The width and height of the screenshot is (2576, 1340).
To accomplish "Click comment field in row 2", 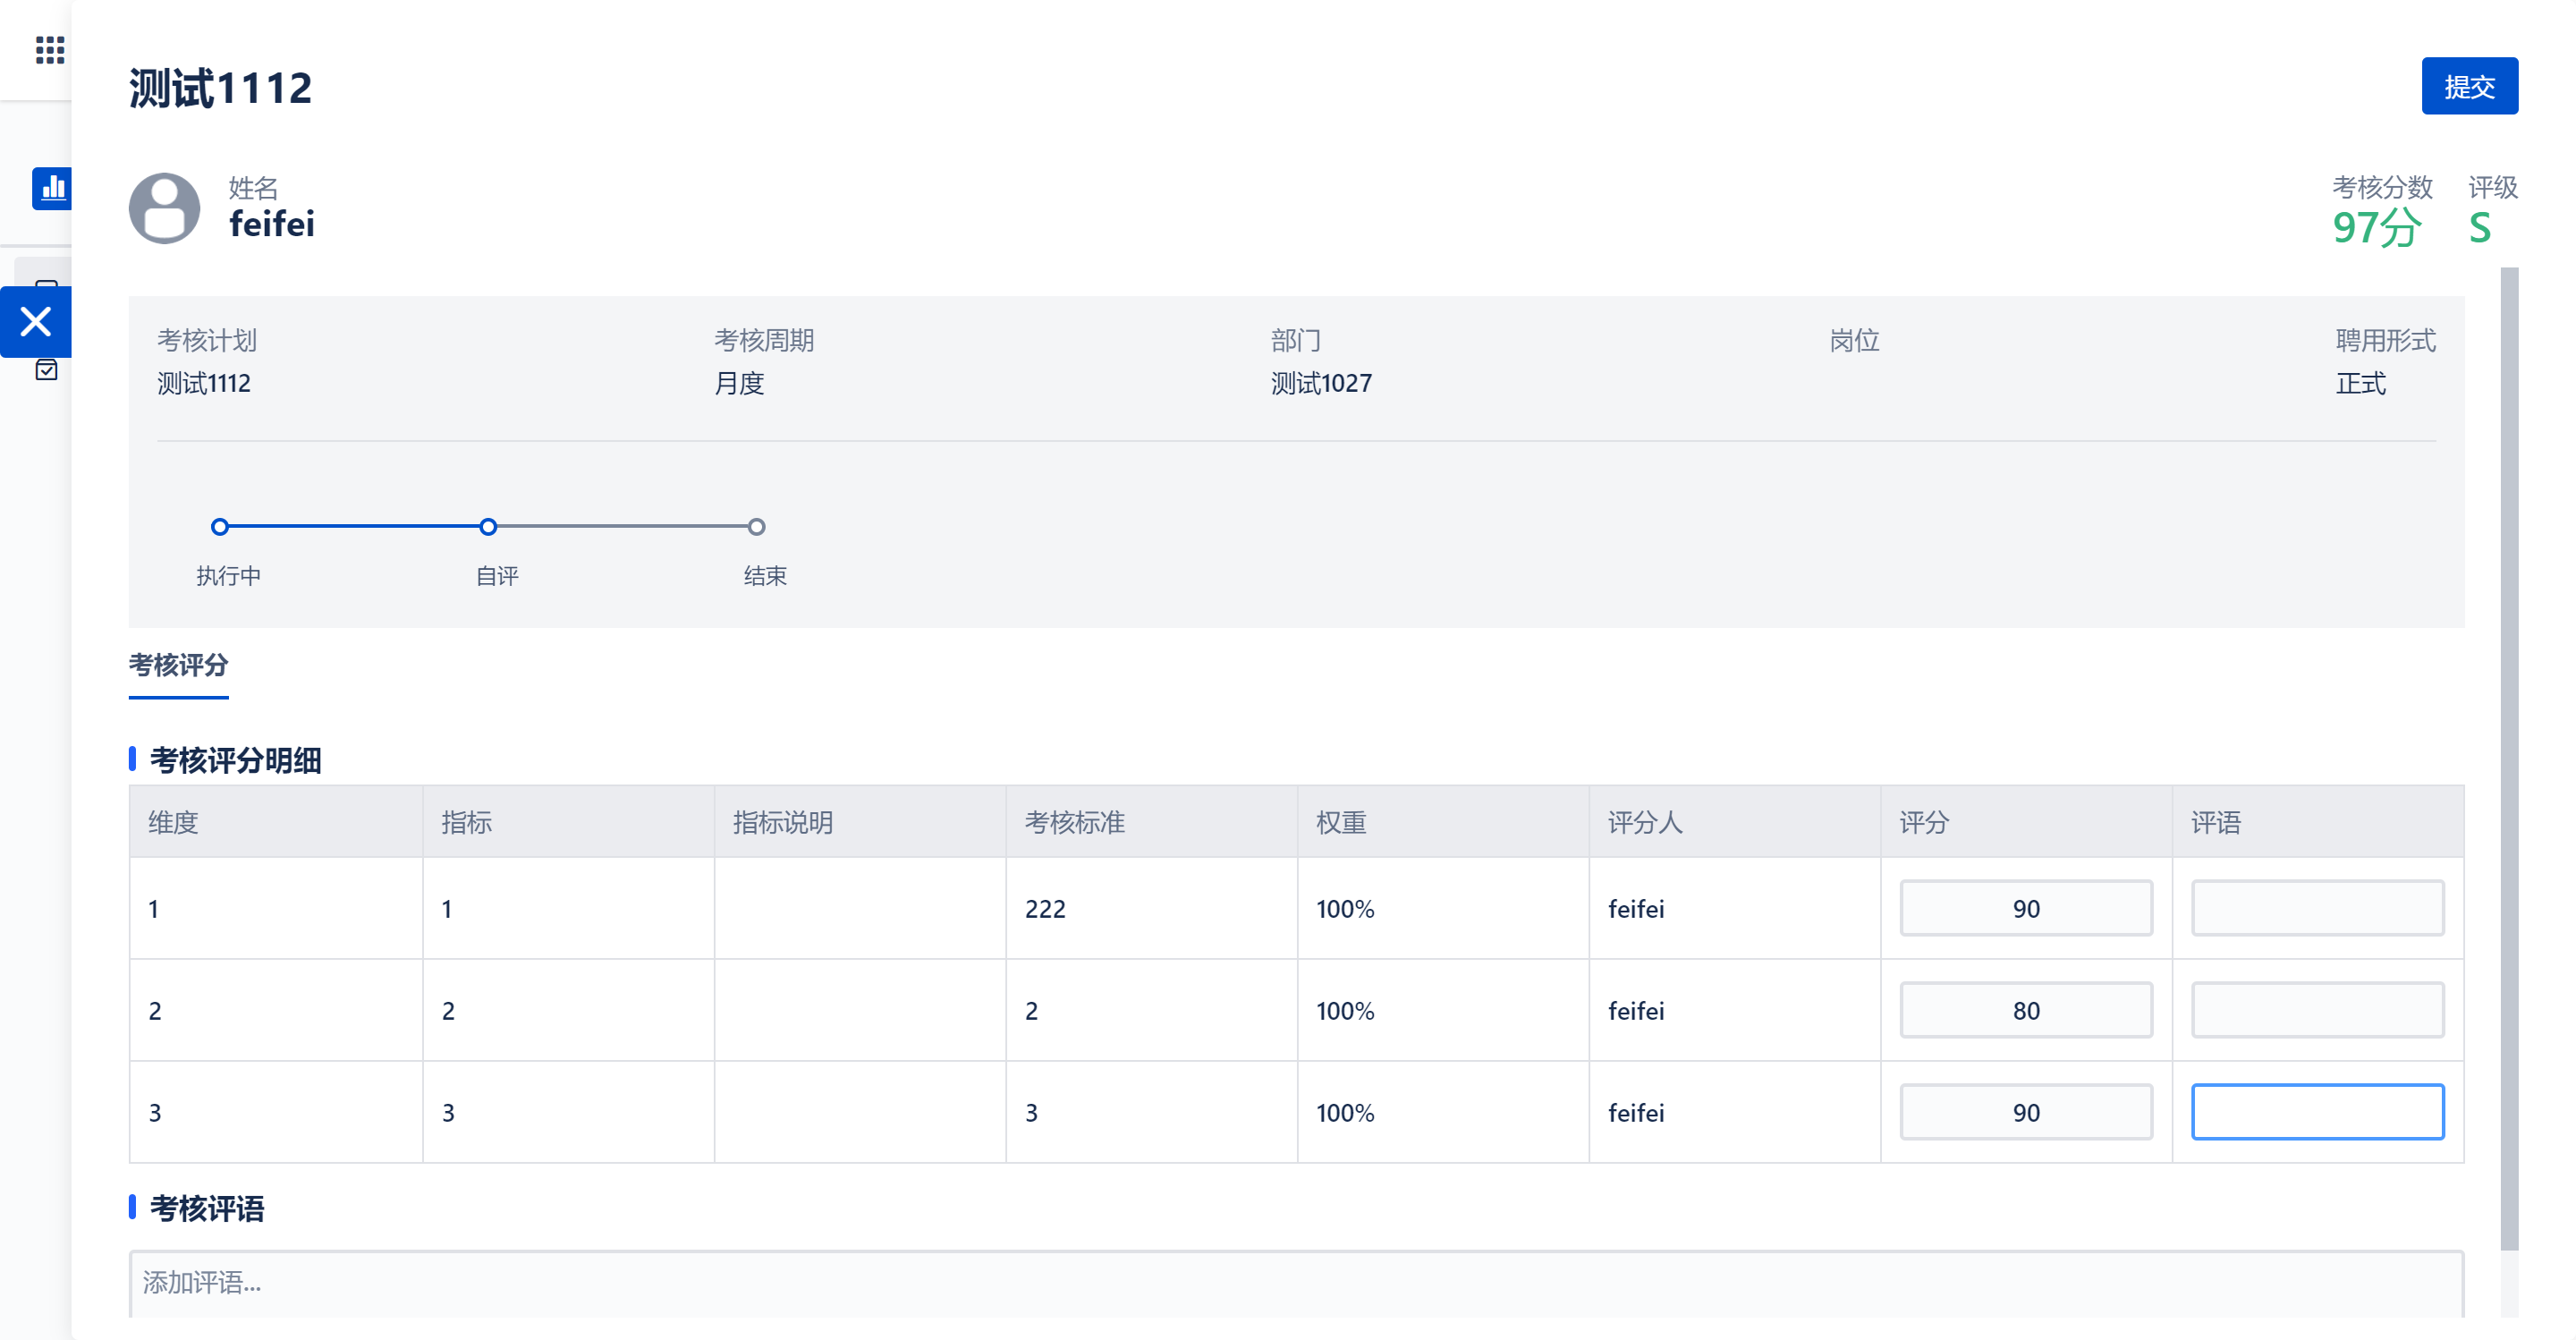I will 2317,1010.
